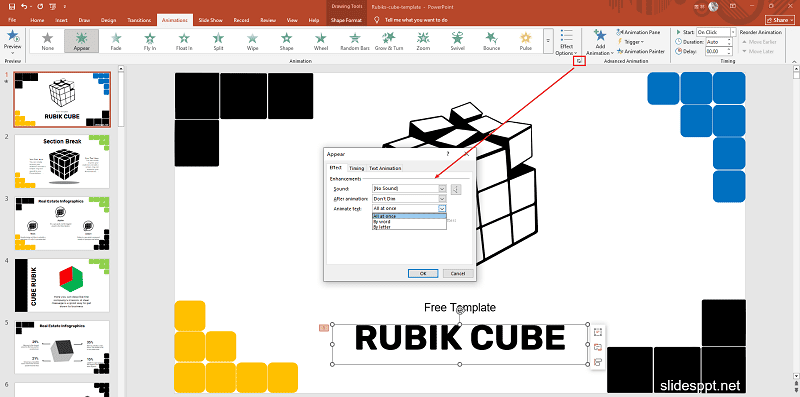
Task: Open the Design ribbon tab
Action: (108, 20)
